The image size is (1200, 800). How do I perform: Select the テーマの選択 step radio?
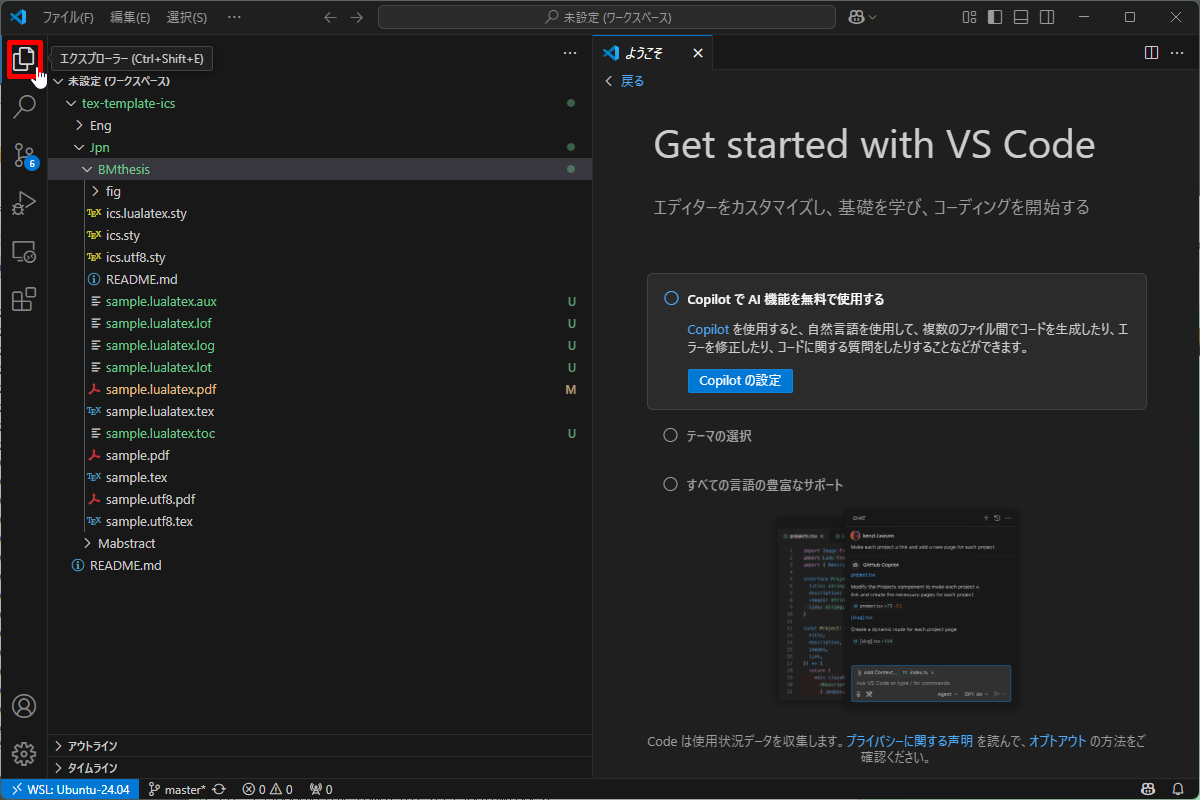(671, 436)
